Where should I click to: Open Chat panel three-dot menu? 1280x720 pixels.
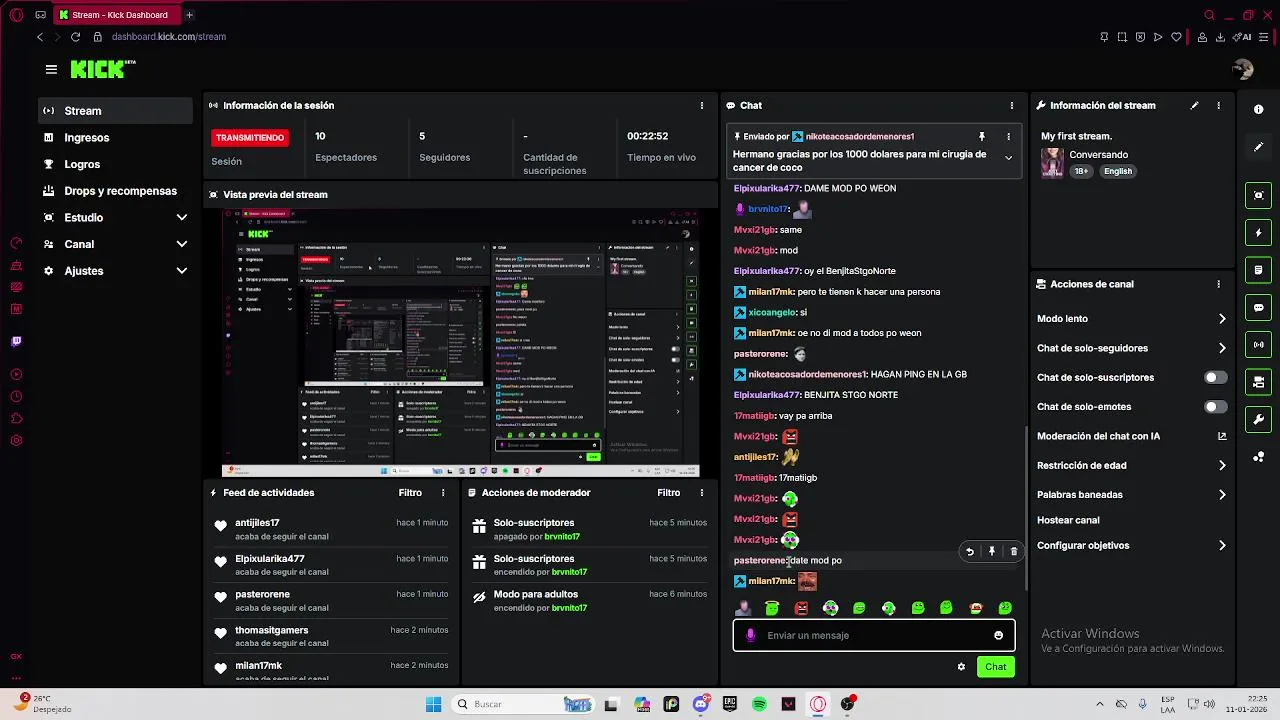[1011, 105]
